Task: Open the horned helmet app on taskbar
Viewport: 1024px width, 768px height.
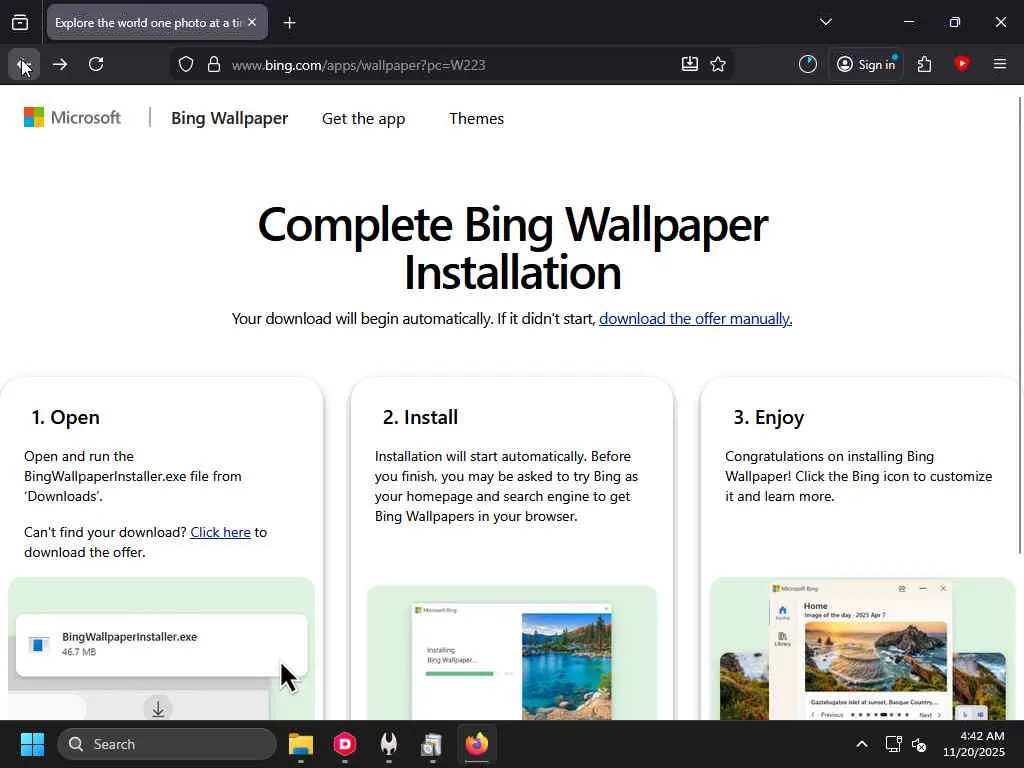Action: click(x=389, y=744)
